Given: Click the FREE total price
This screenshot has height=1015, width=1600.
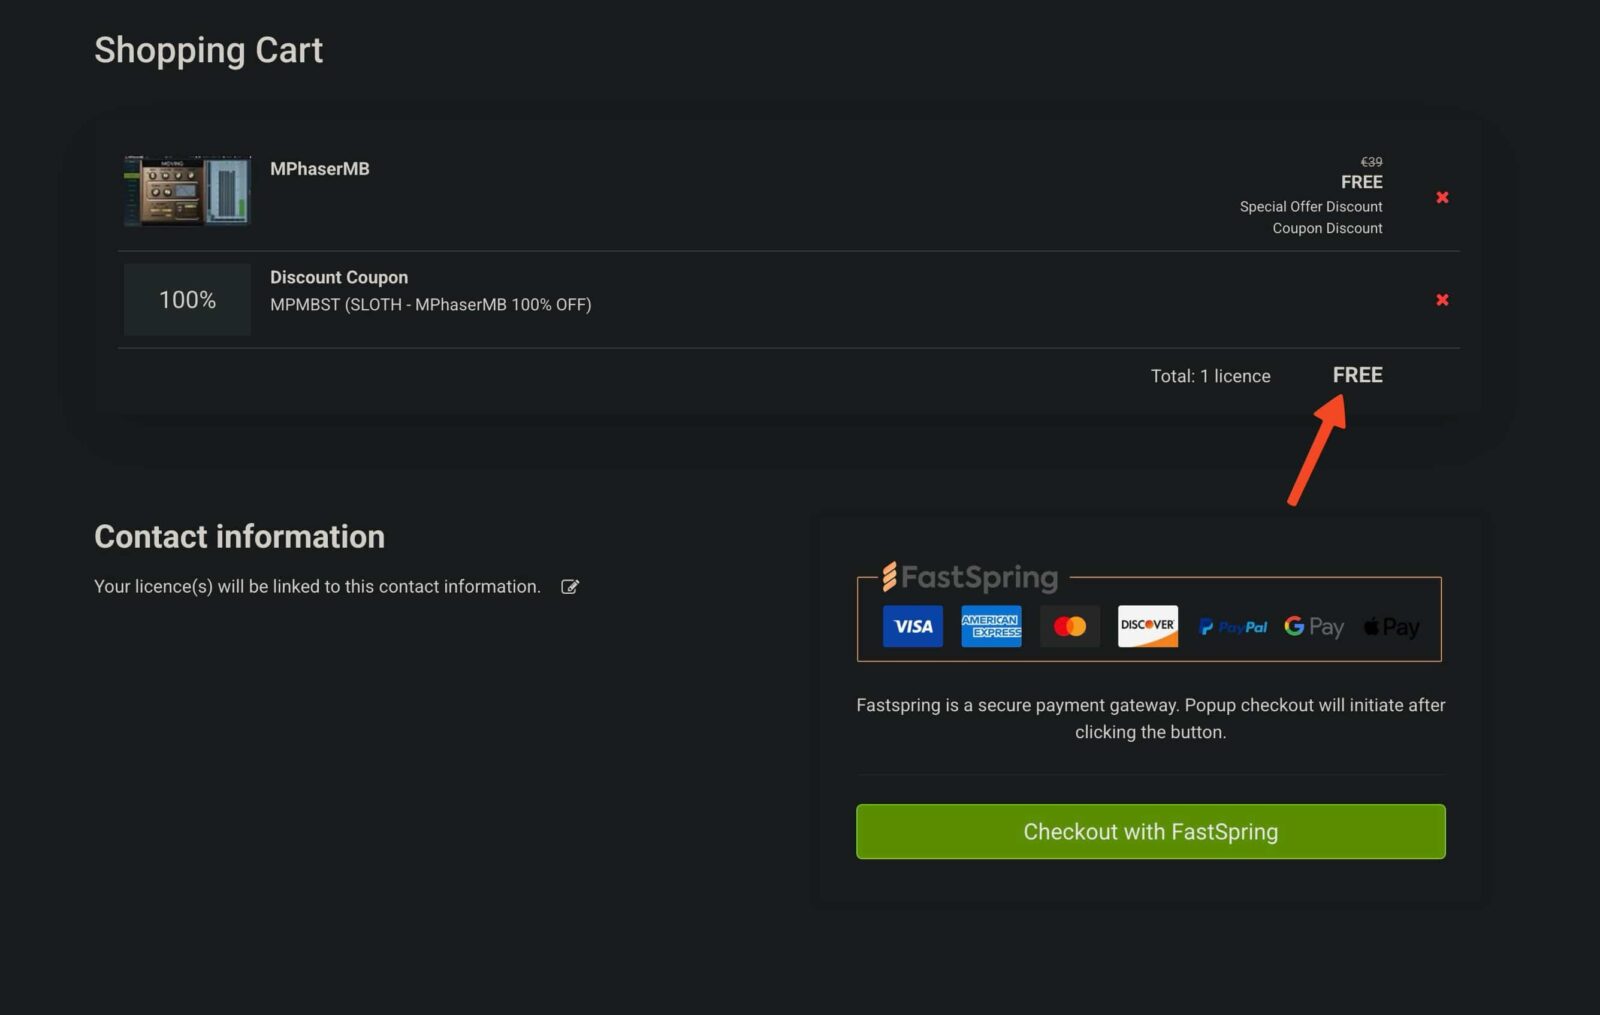Looking at the screenshot, I should click(1357, 375).
